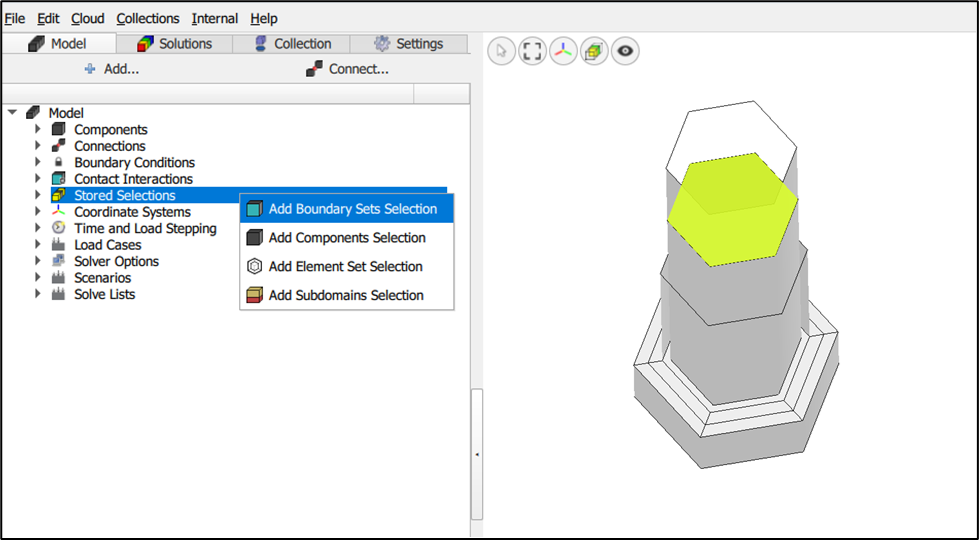This screenshot has height=540, width=979.
Task: Open the Collections menu
Action: (148, 19)
